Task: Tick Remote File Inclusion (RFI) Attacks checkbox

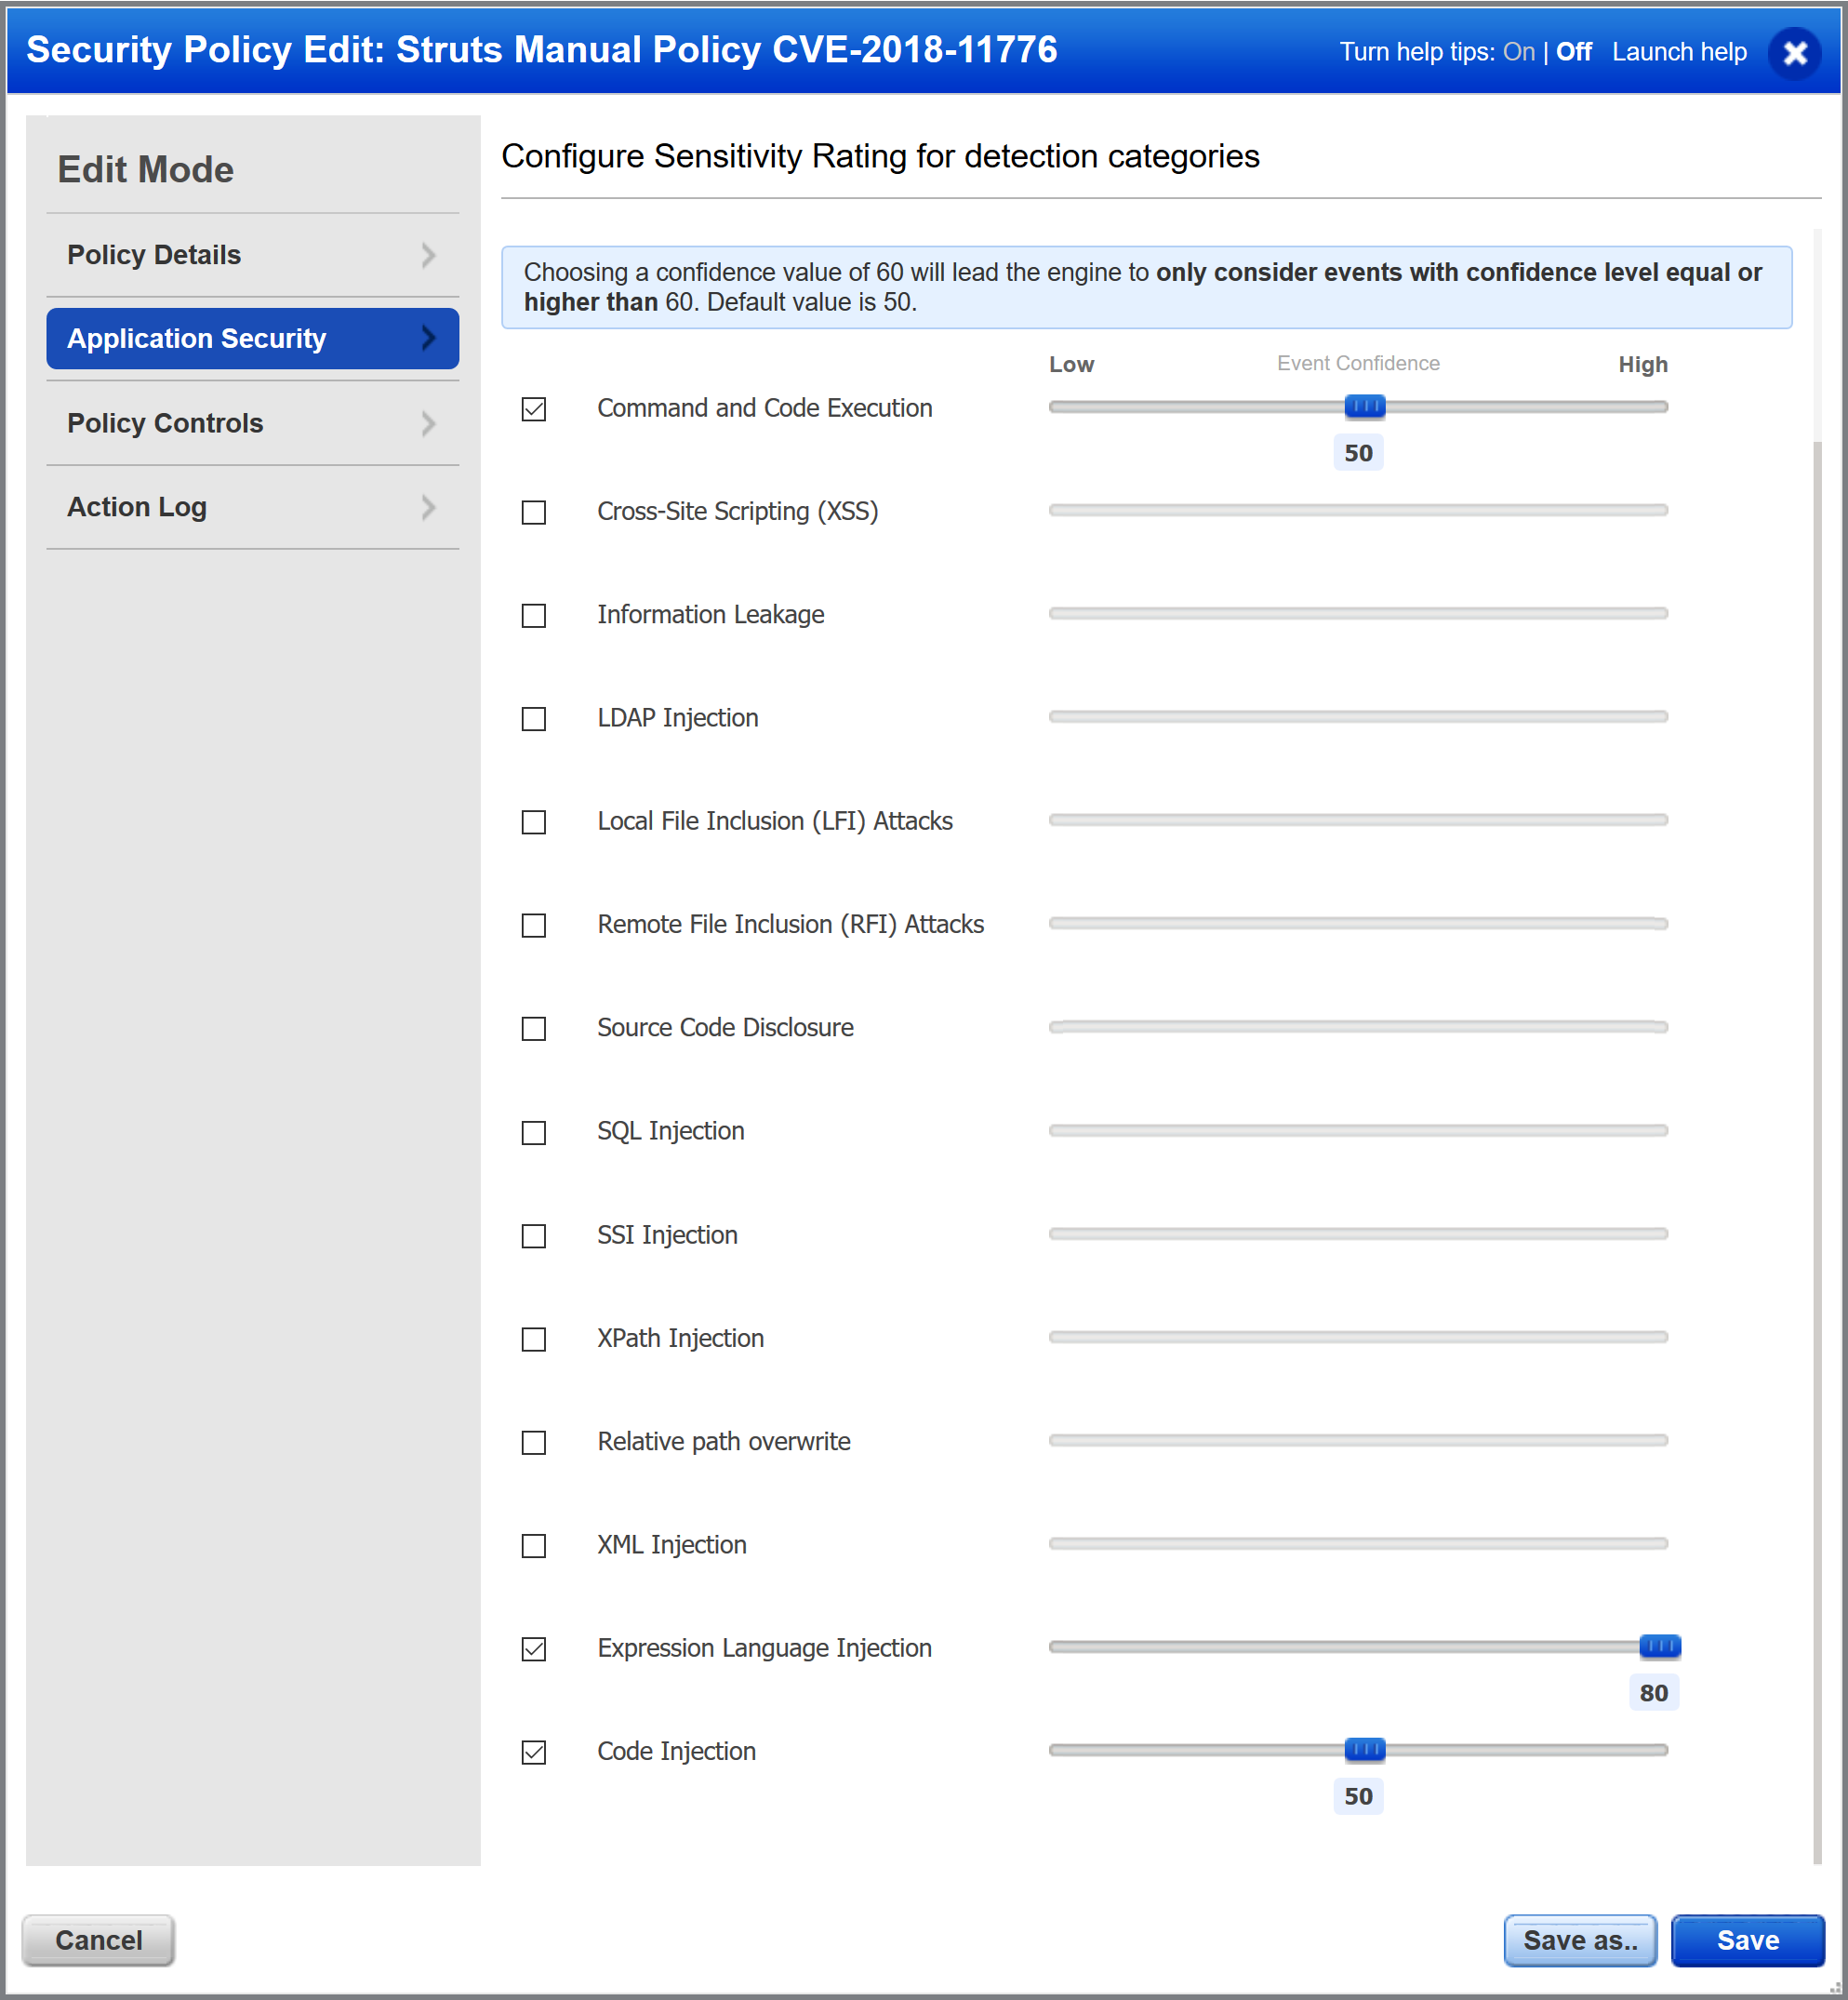Action: pos(534,925)
